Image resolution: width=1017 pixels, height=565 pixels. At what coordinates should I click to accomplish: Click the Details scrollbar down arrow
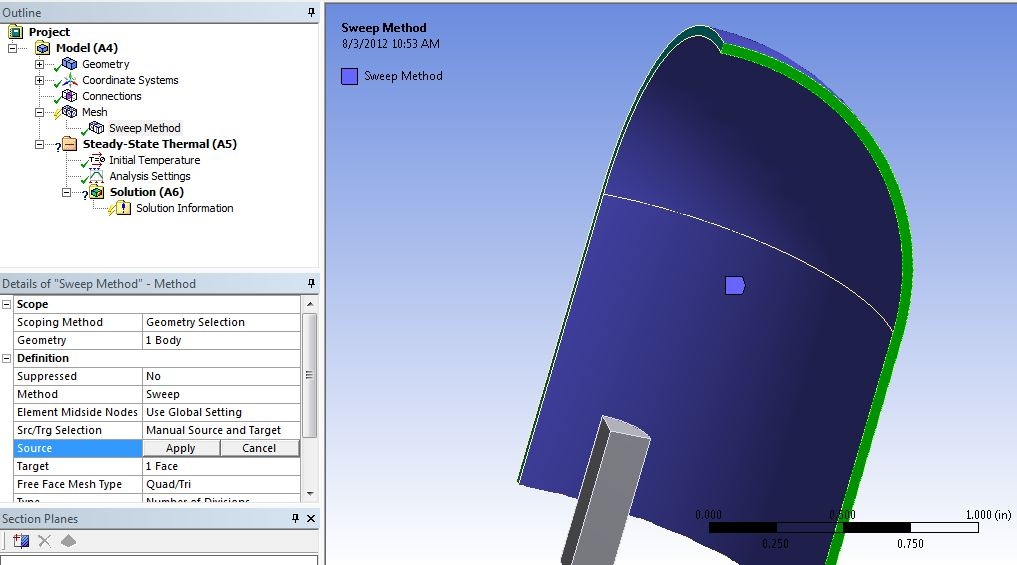(x=309, y=494)
